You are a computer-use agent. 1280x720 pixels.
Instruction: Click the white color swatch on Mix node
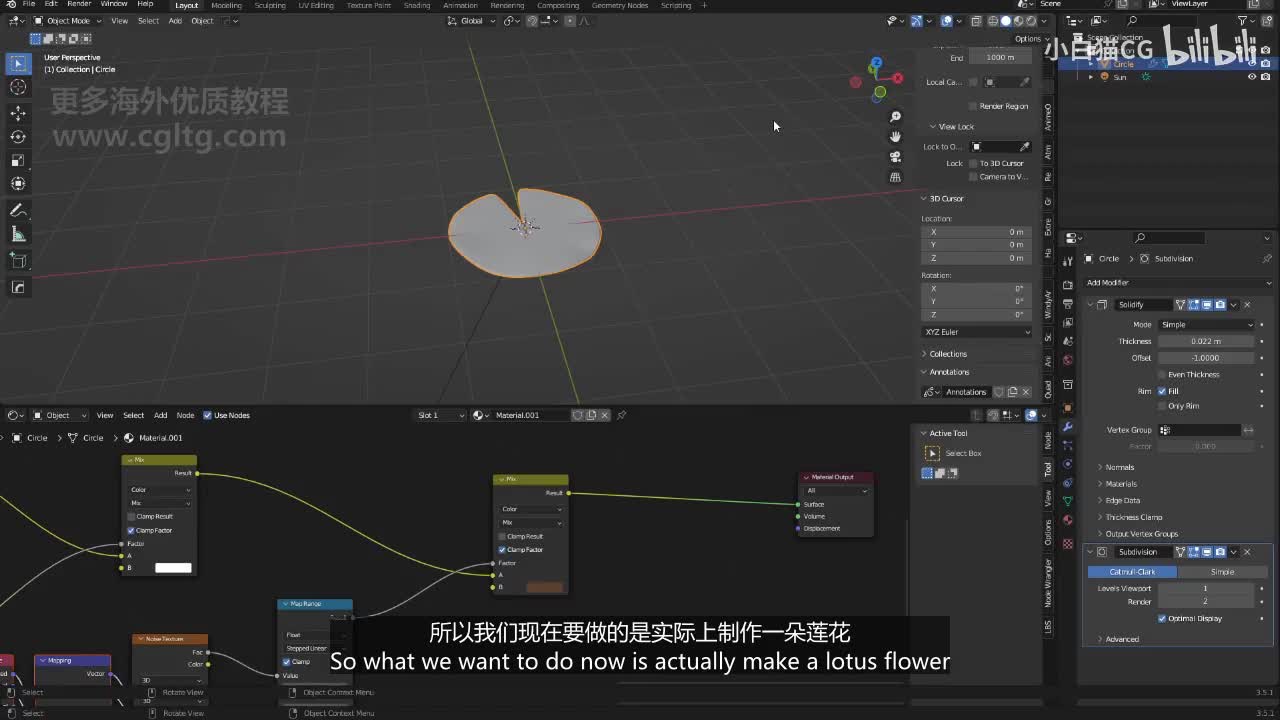[173, 568]
